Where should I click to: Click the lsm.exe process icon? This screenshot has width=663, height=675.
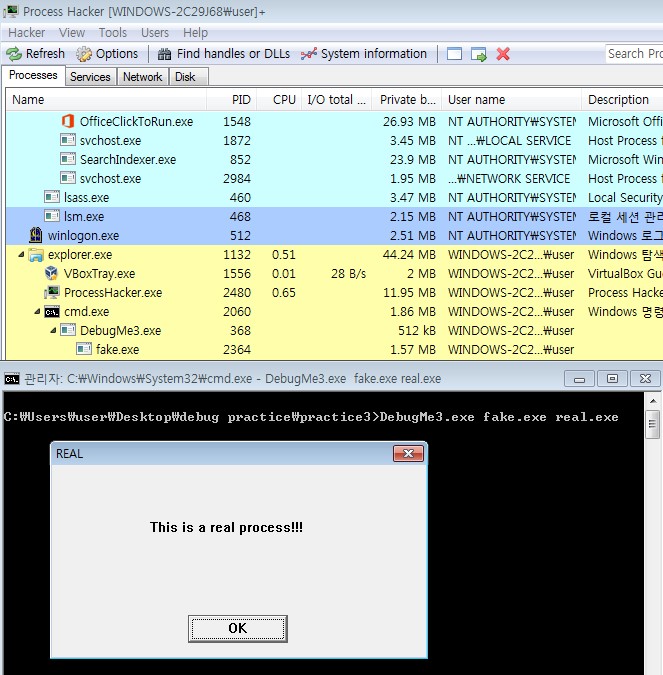click(52, 216)
